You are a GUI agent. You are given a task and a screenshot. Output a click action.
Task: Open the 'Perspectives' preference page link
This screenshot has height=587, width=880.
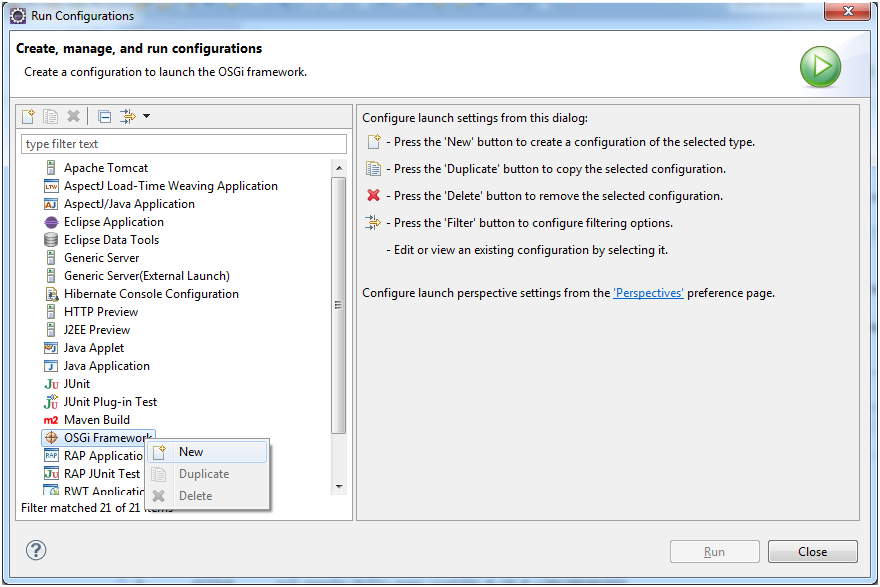(648, 293)
